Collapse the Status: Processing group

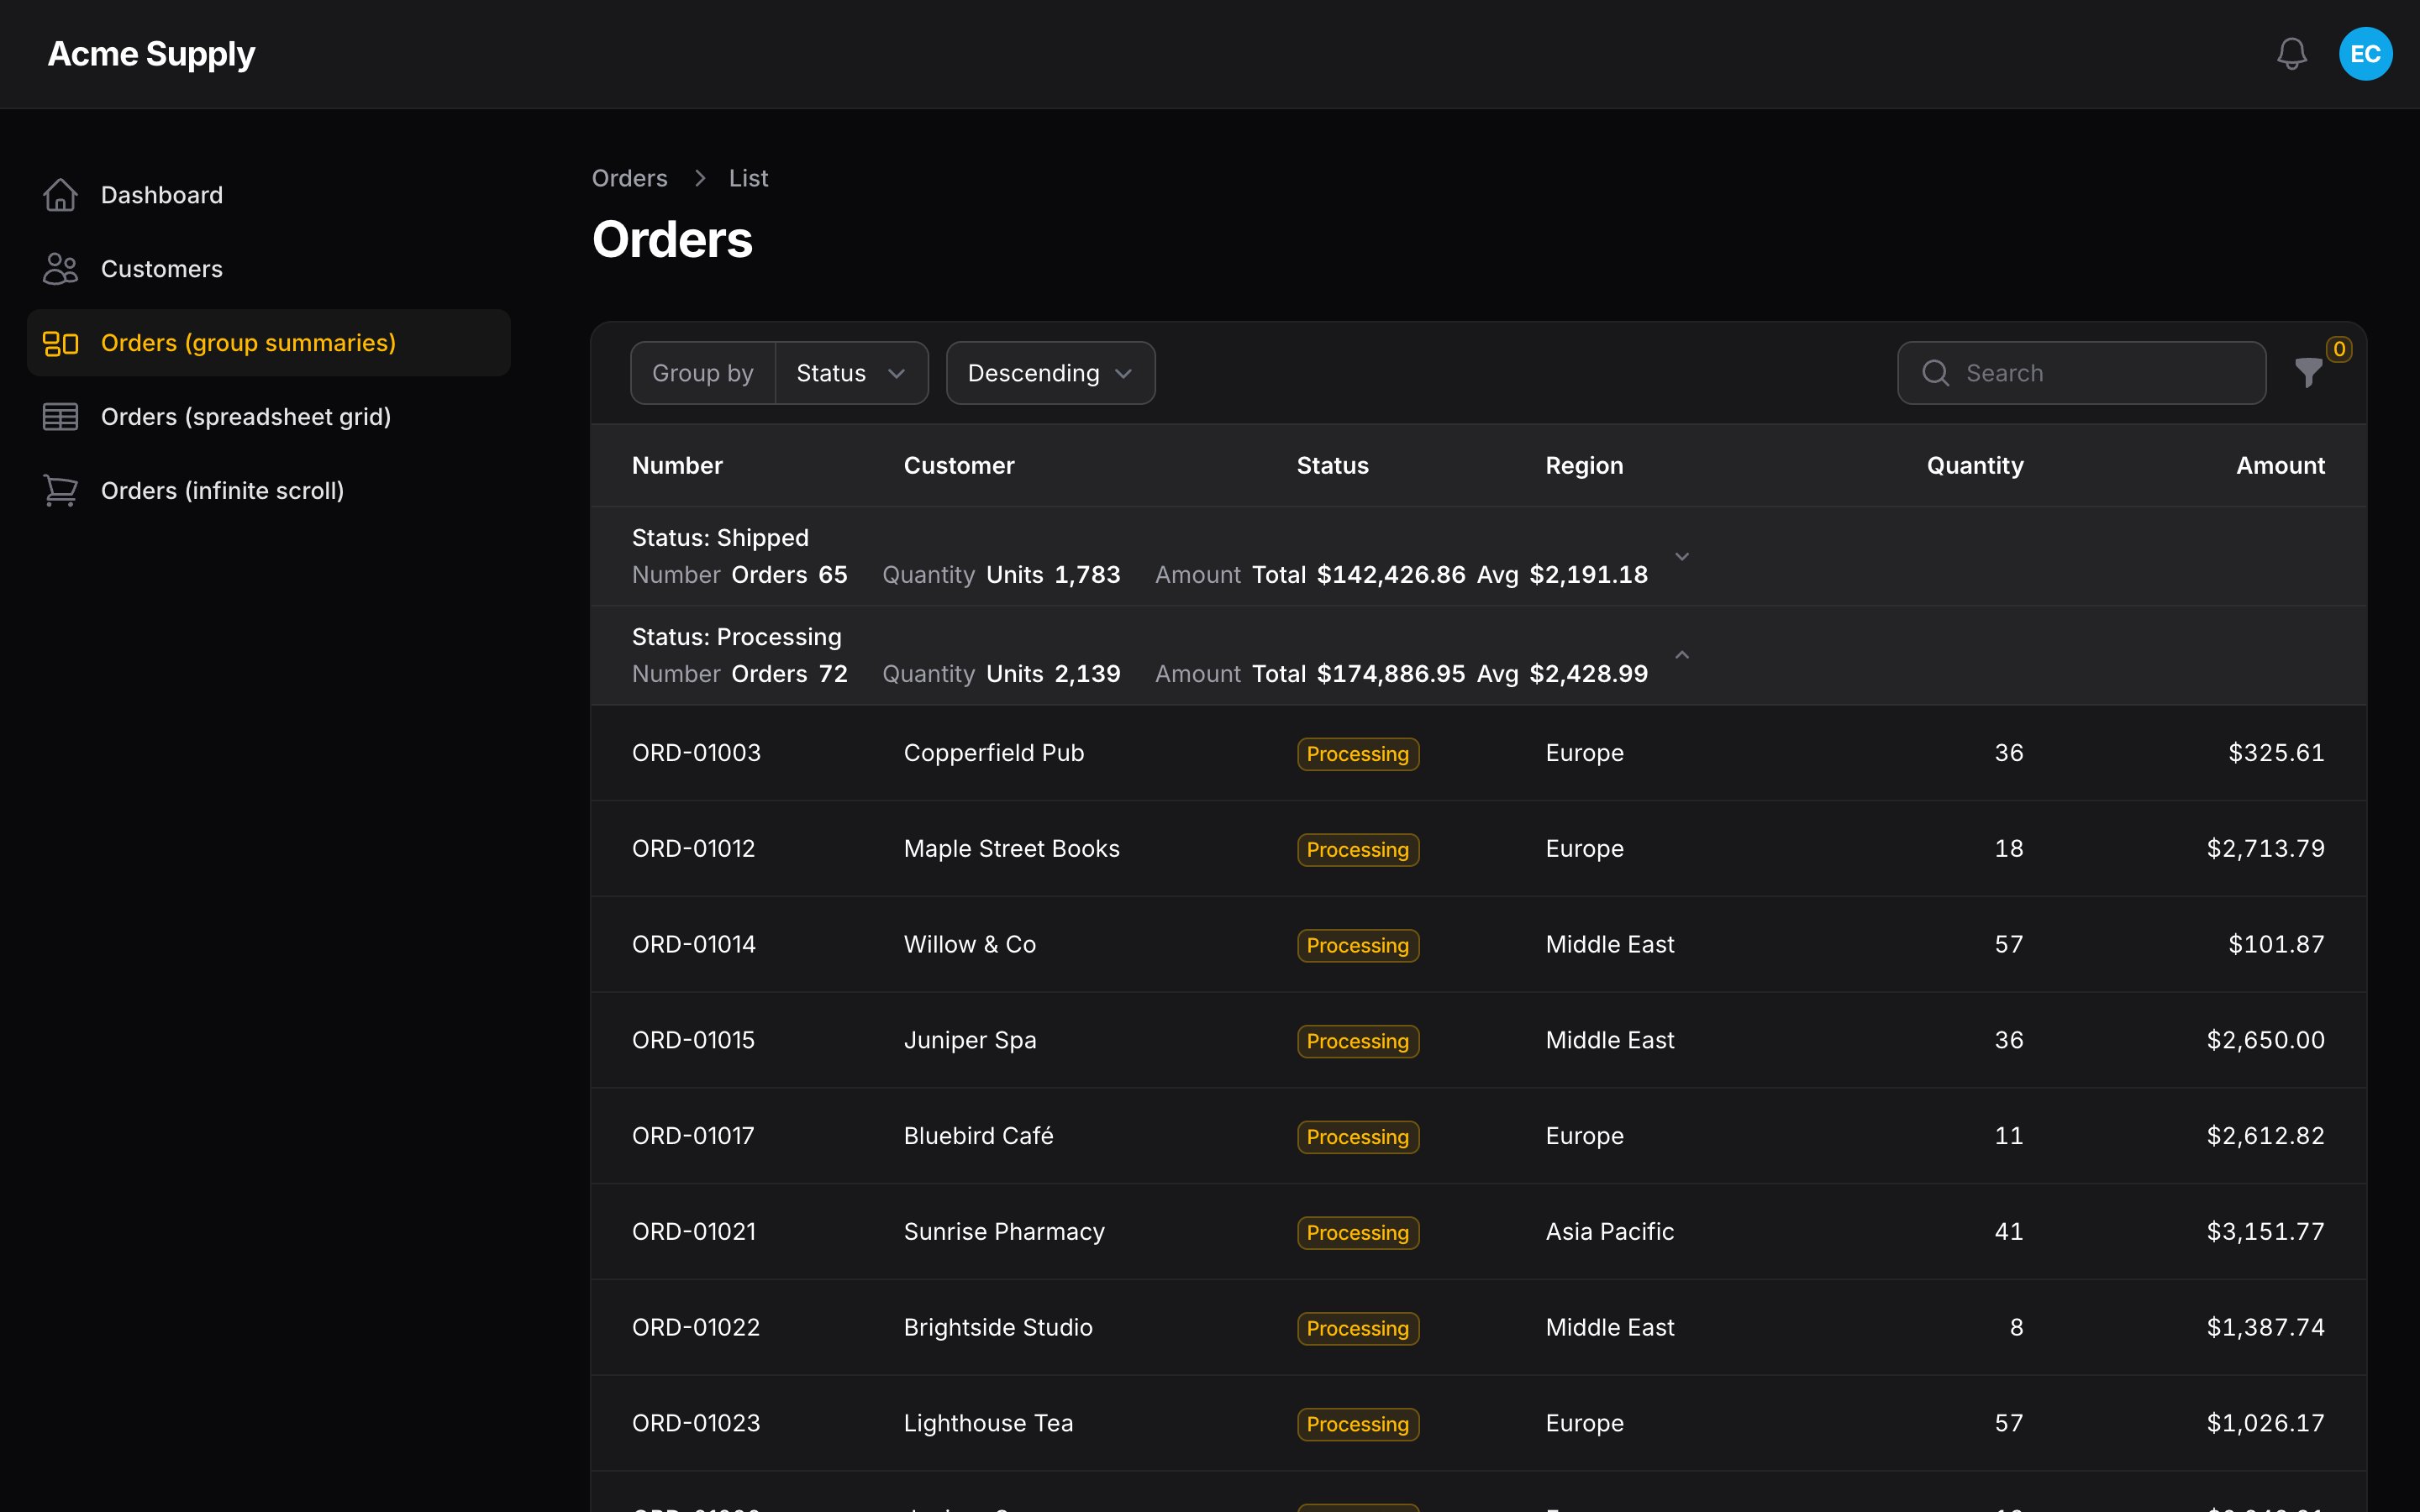[x=1682, y=655]
